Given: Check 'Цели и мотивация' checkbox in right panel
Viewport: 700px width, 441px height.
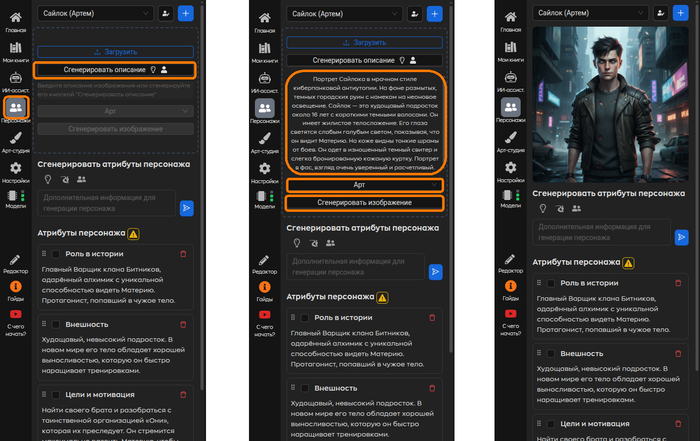Looking at the screenshot, I should pos(550,423).
